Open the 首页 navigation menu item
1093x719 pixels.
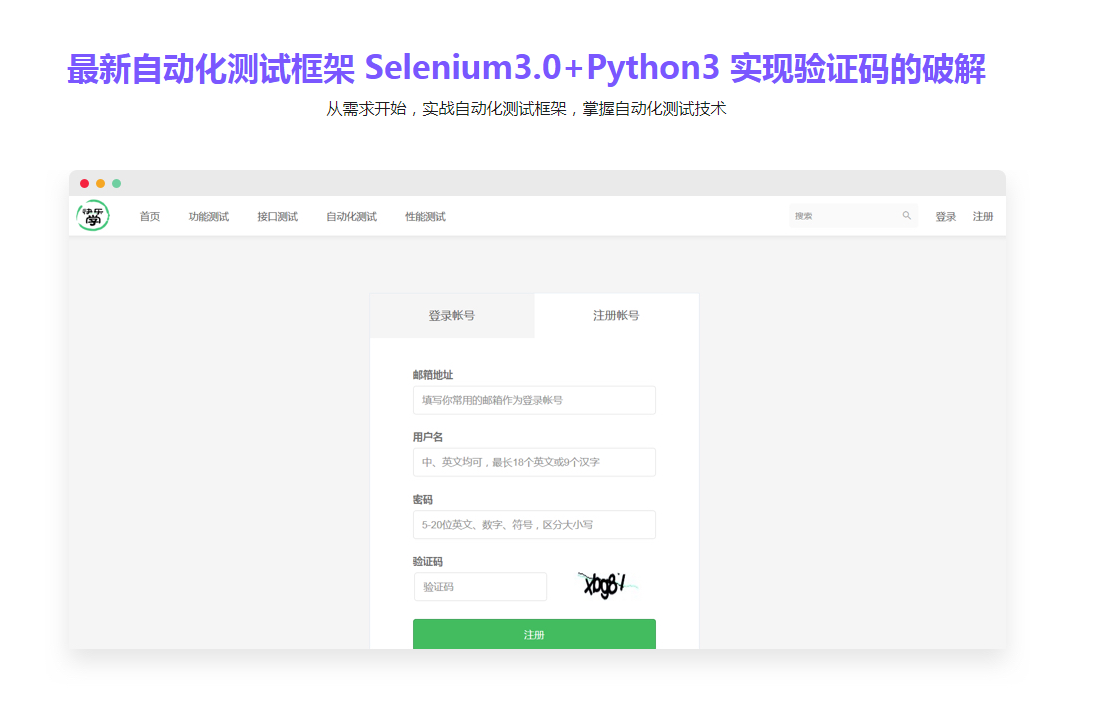[150, 216]
